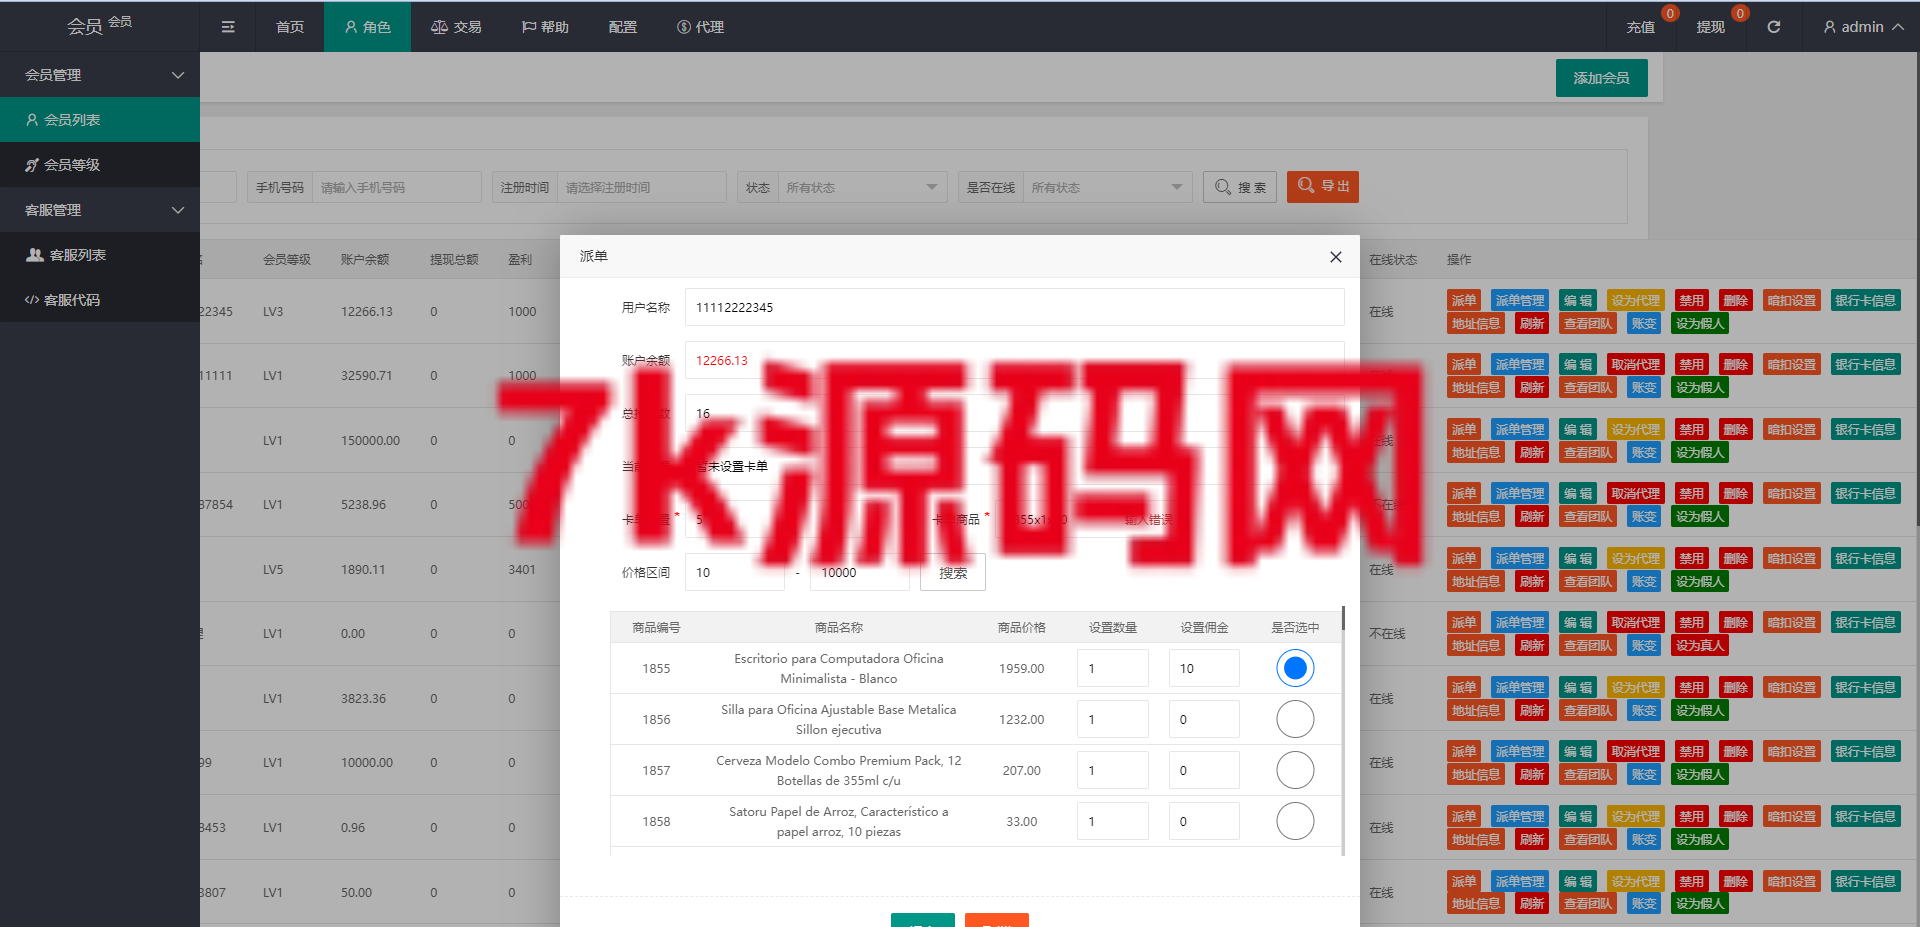Click 暗扣设置 in the first member row
Viewport: 1920px width, 927px height.
click(1791, 300)
